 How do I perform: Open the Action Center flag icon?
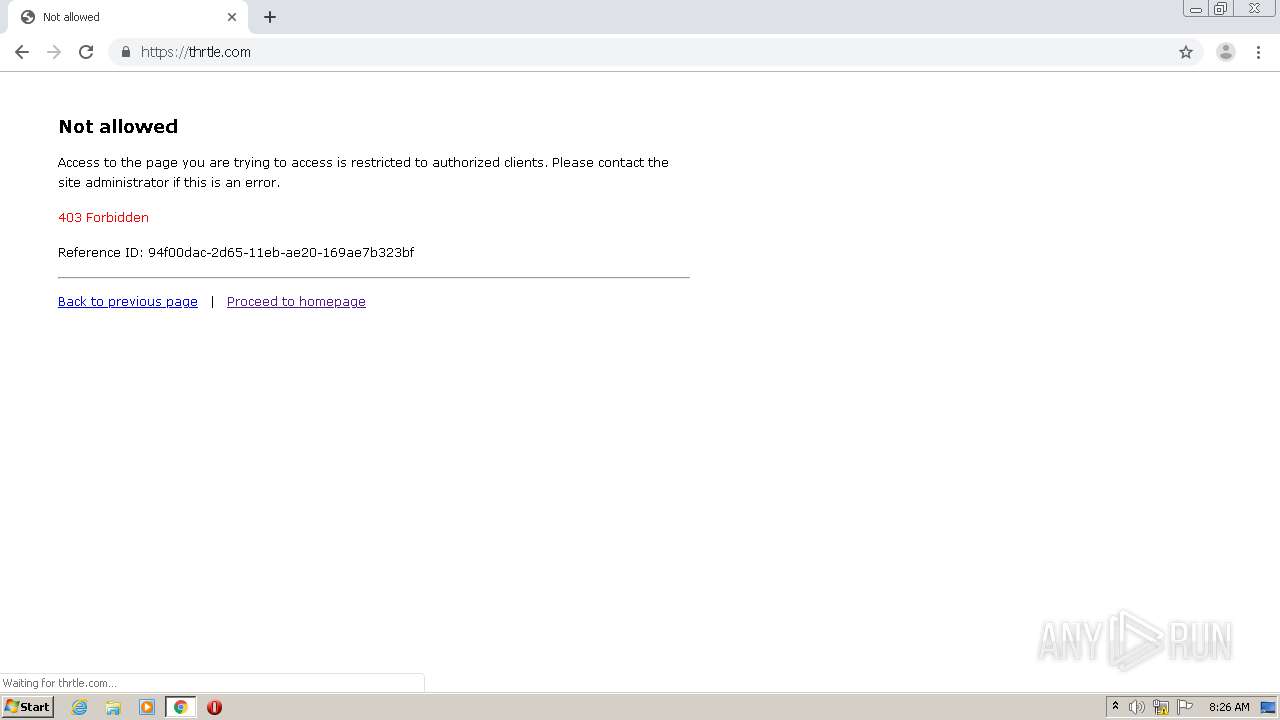[x=1185, y=707]
